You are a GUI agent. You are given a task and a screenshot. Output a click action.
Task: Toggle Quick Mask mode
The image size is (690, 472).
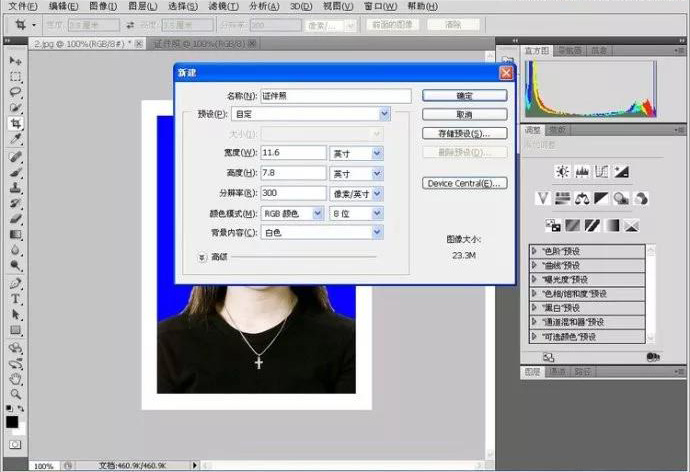coord(15,445)
